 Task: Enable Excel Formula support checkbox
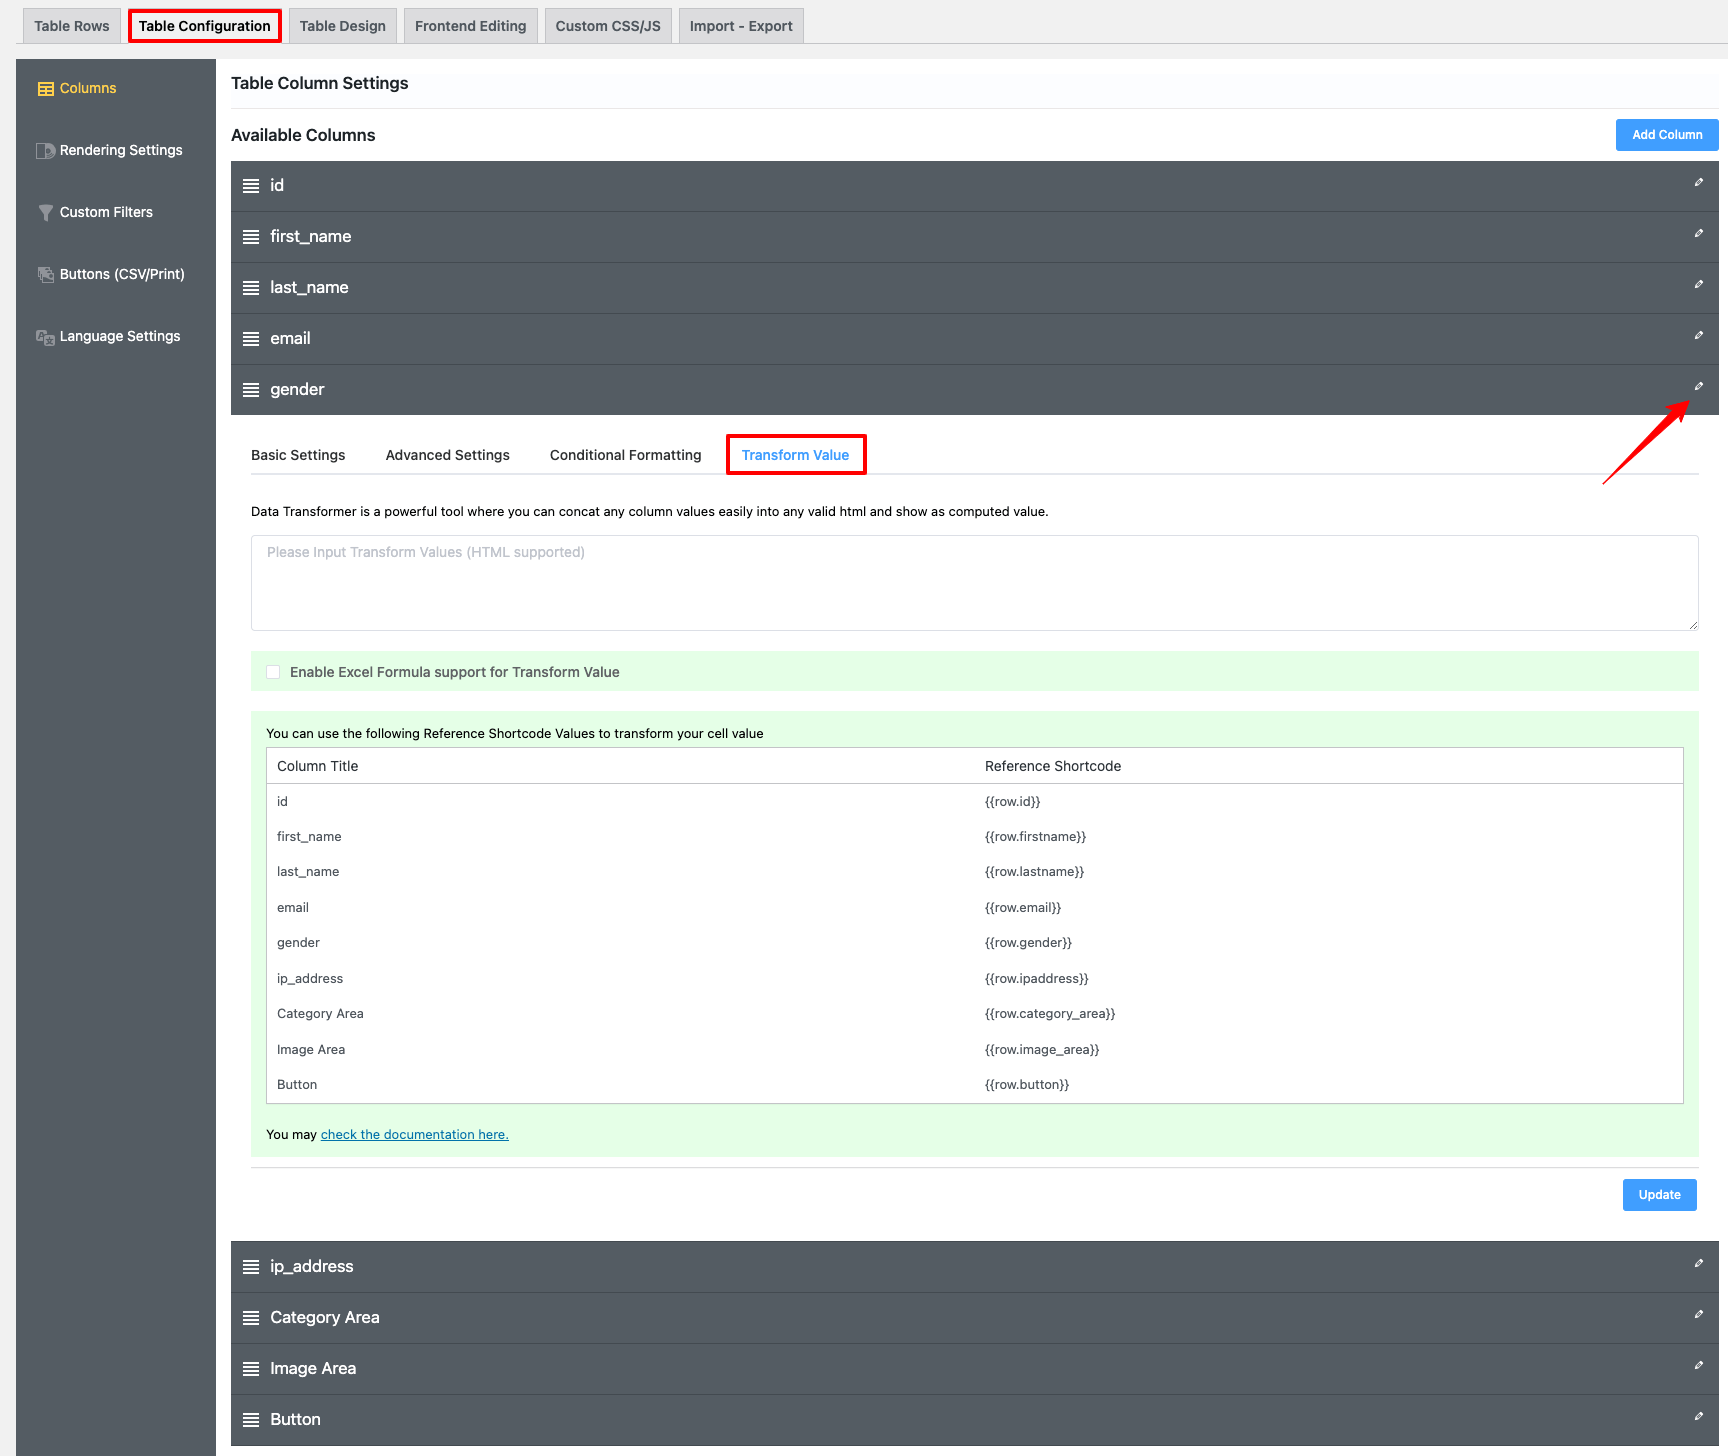[x=273, y=672]
